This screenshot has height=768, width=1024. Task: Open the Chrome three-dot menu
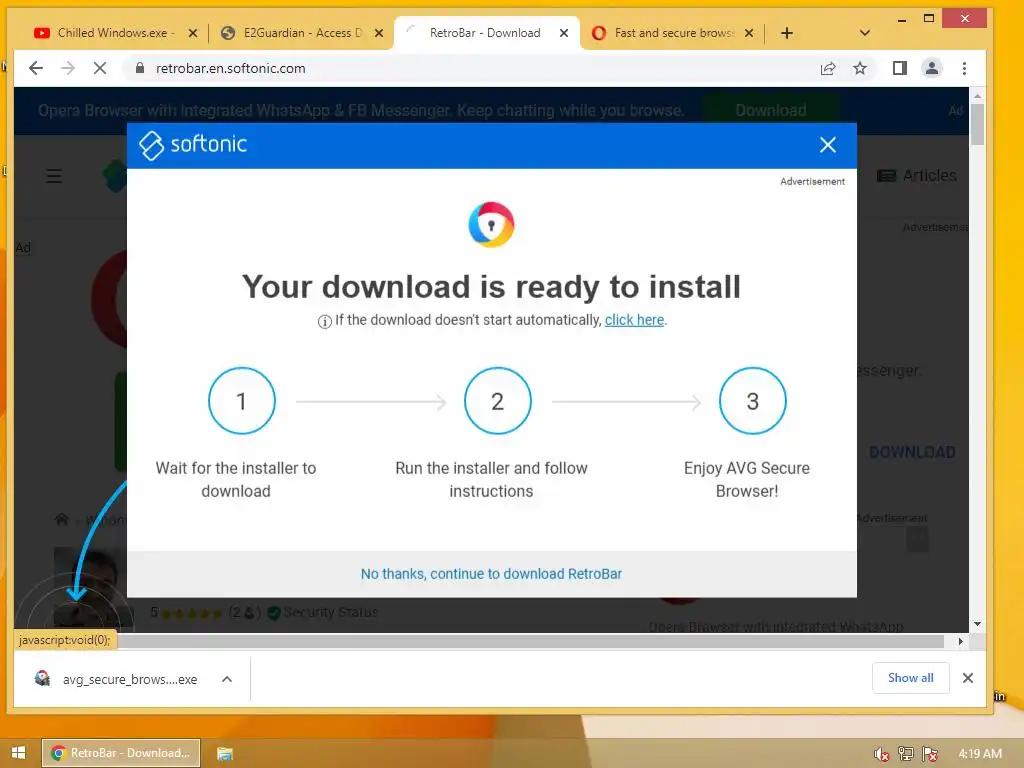point(965,68)
